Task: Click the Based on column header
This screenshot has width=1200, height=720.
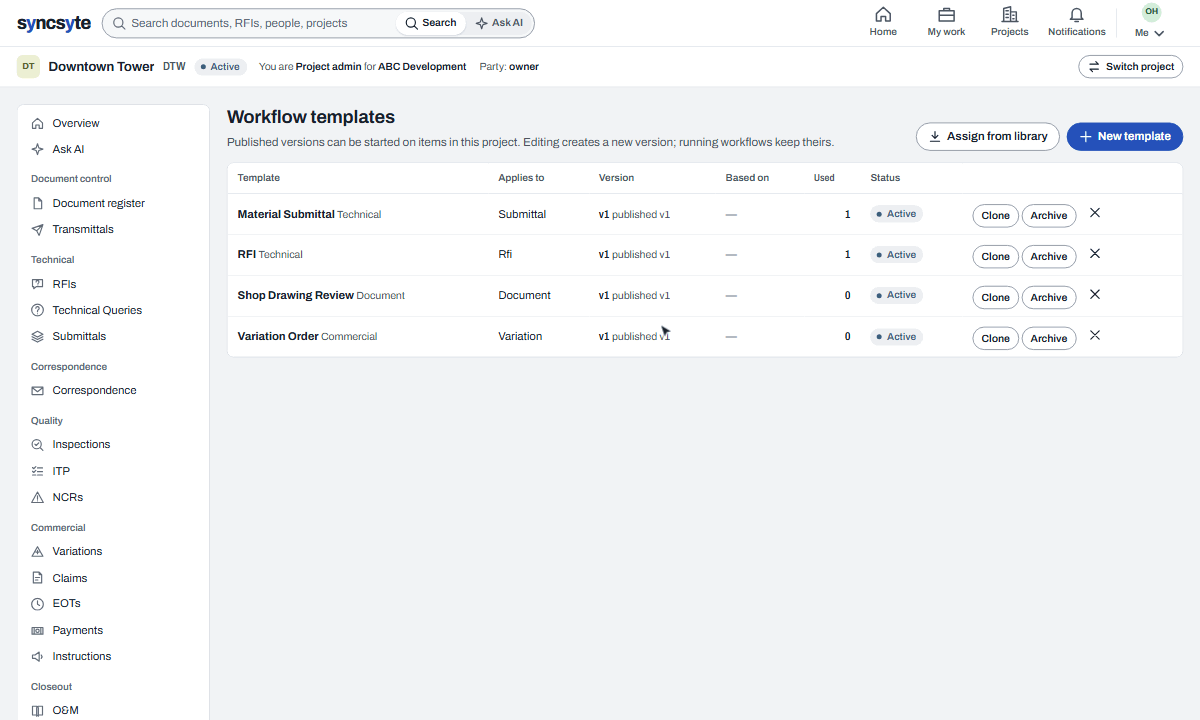Action: click(x=747, y=178)
